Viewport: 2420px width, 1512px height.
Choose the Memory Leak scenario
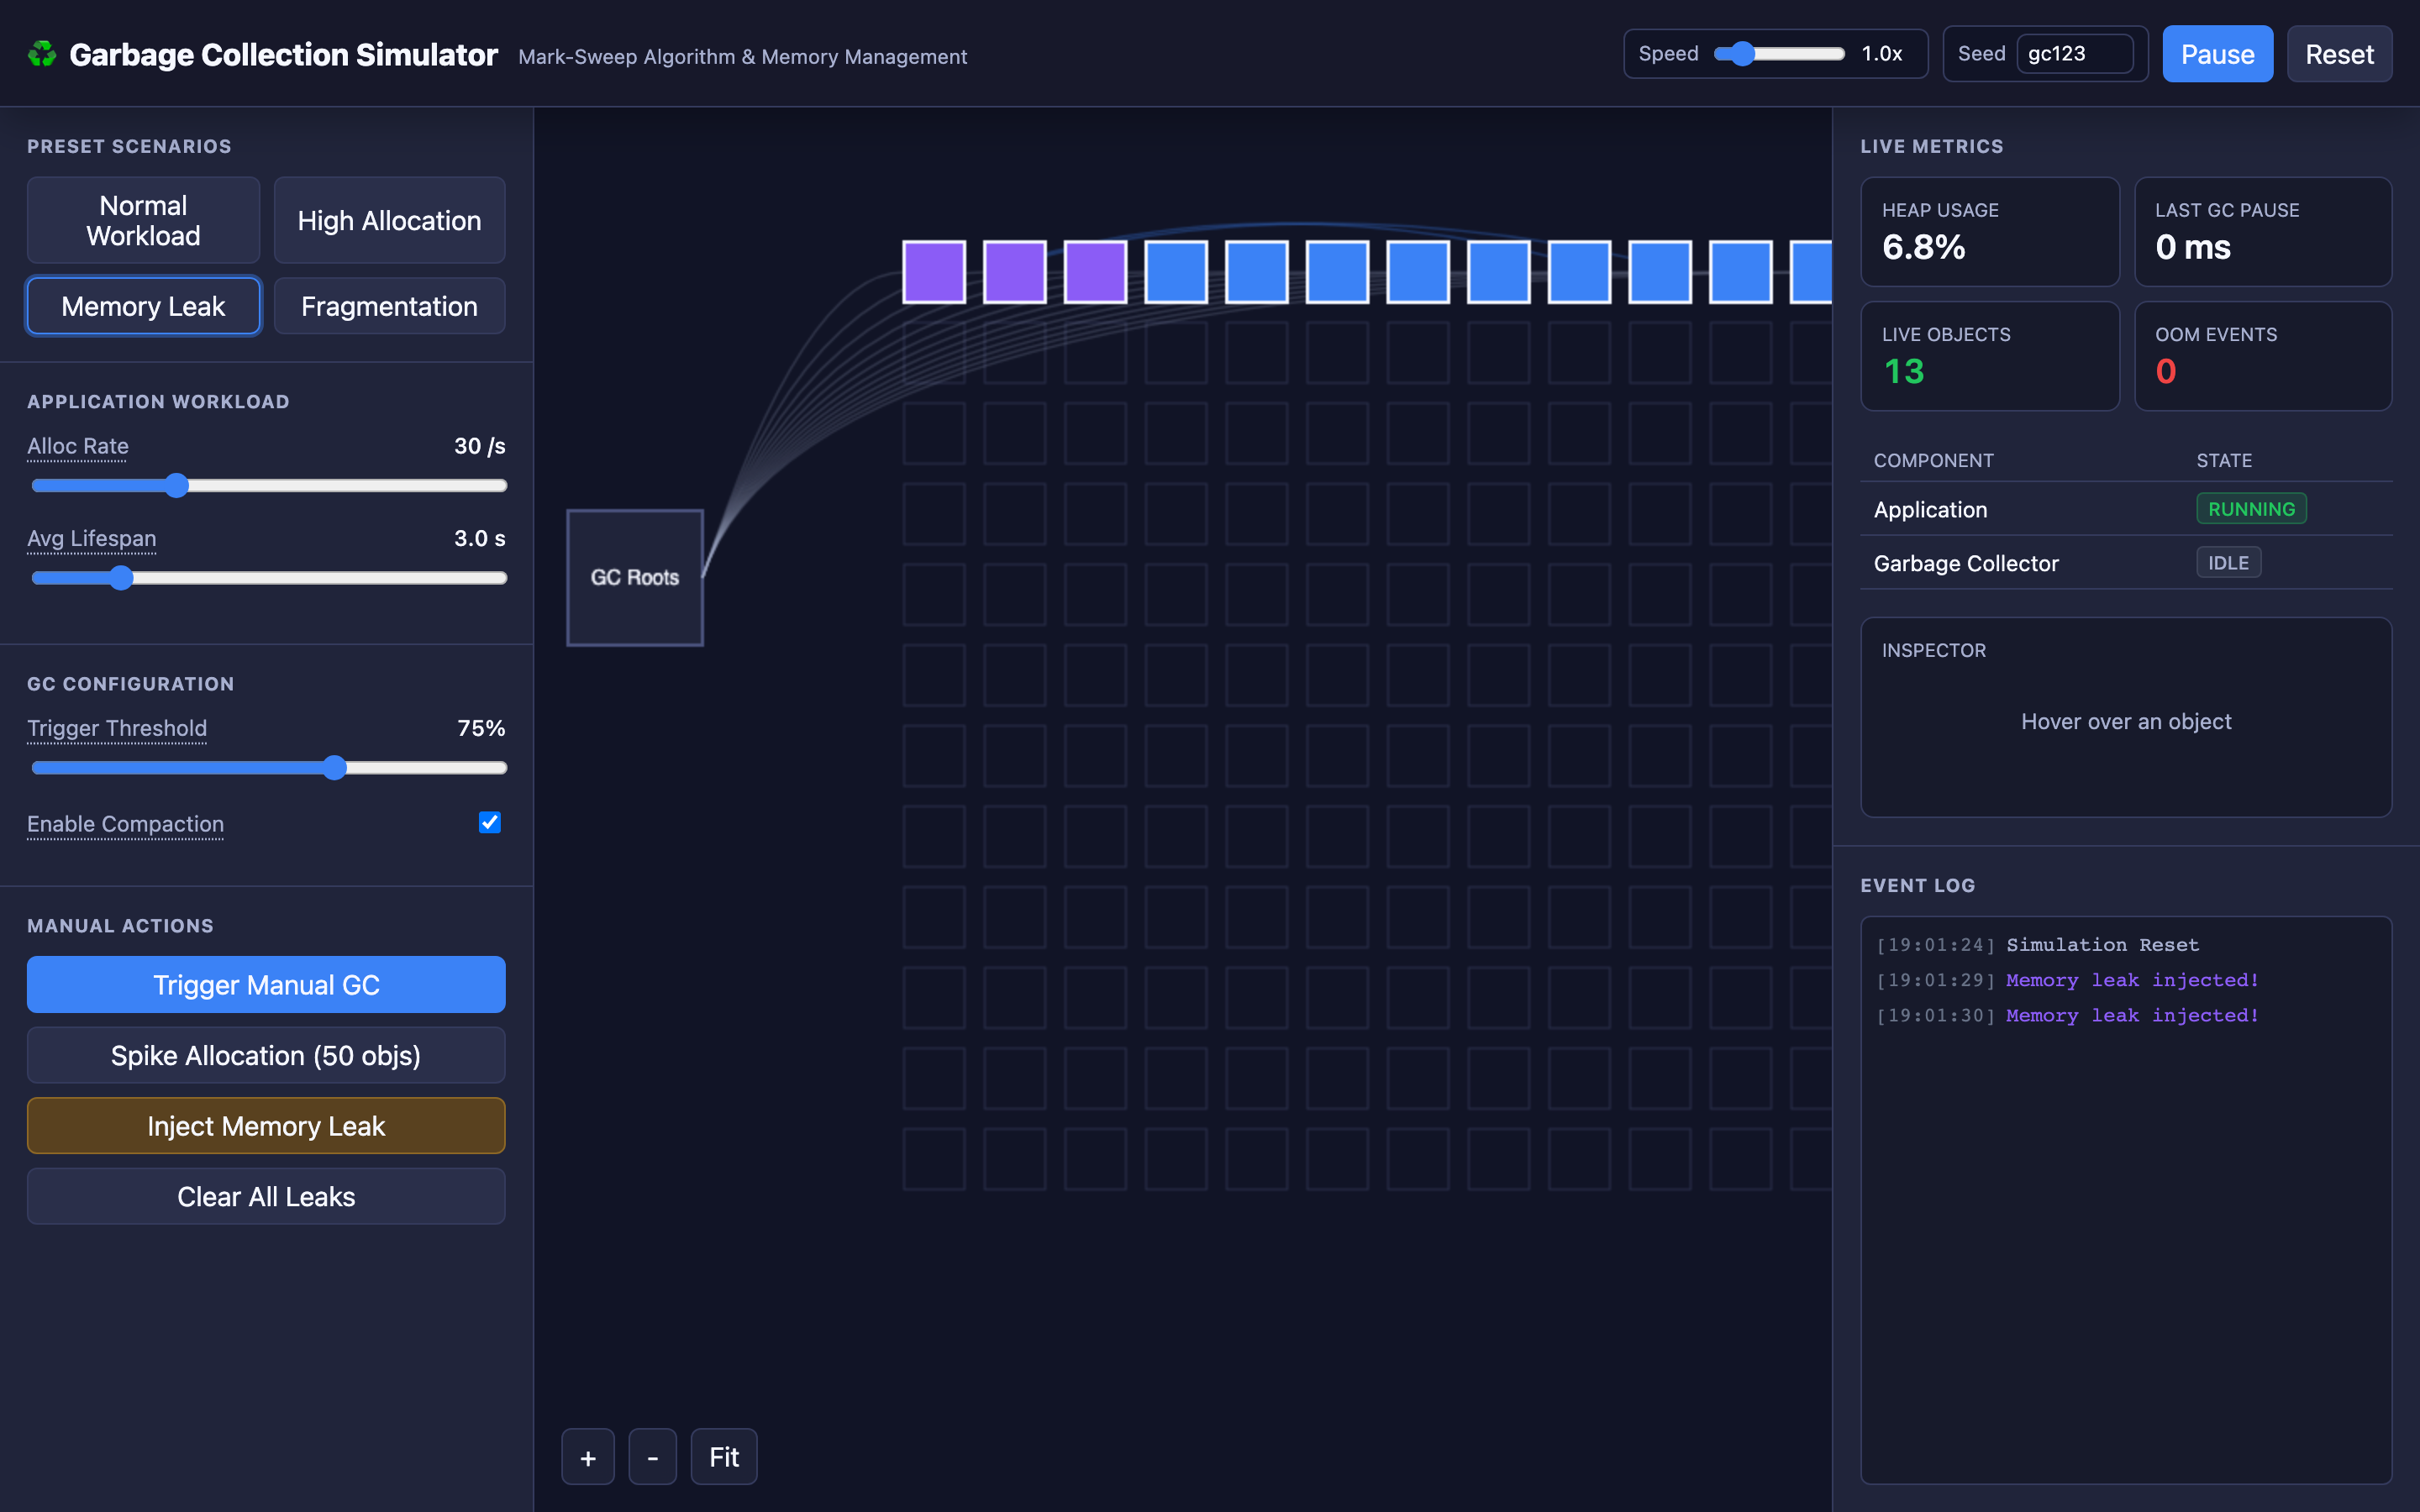[143, 306]
